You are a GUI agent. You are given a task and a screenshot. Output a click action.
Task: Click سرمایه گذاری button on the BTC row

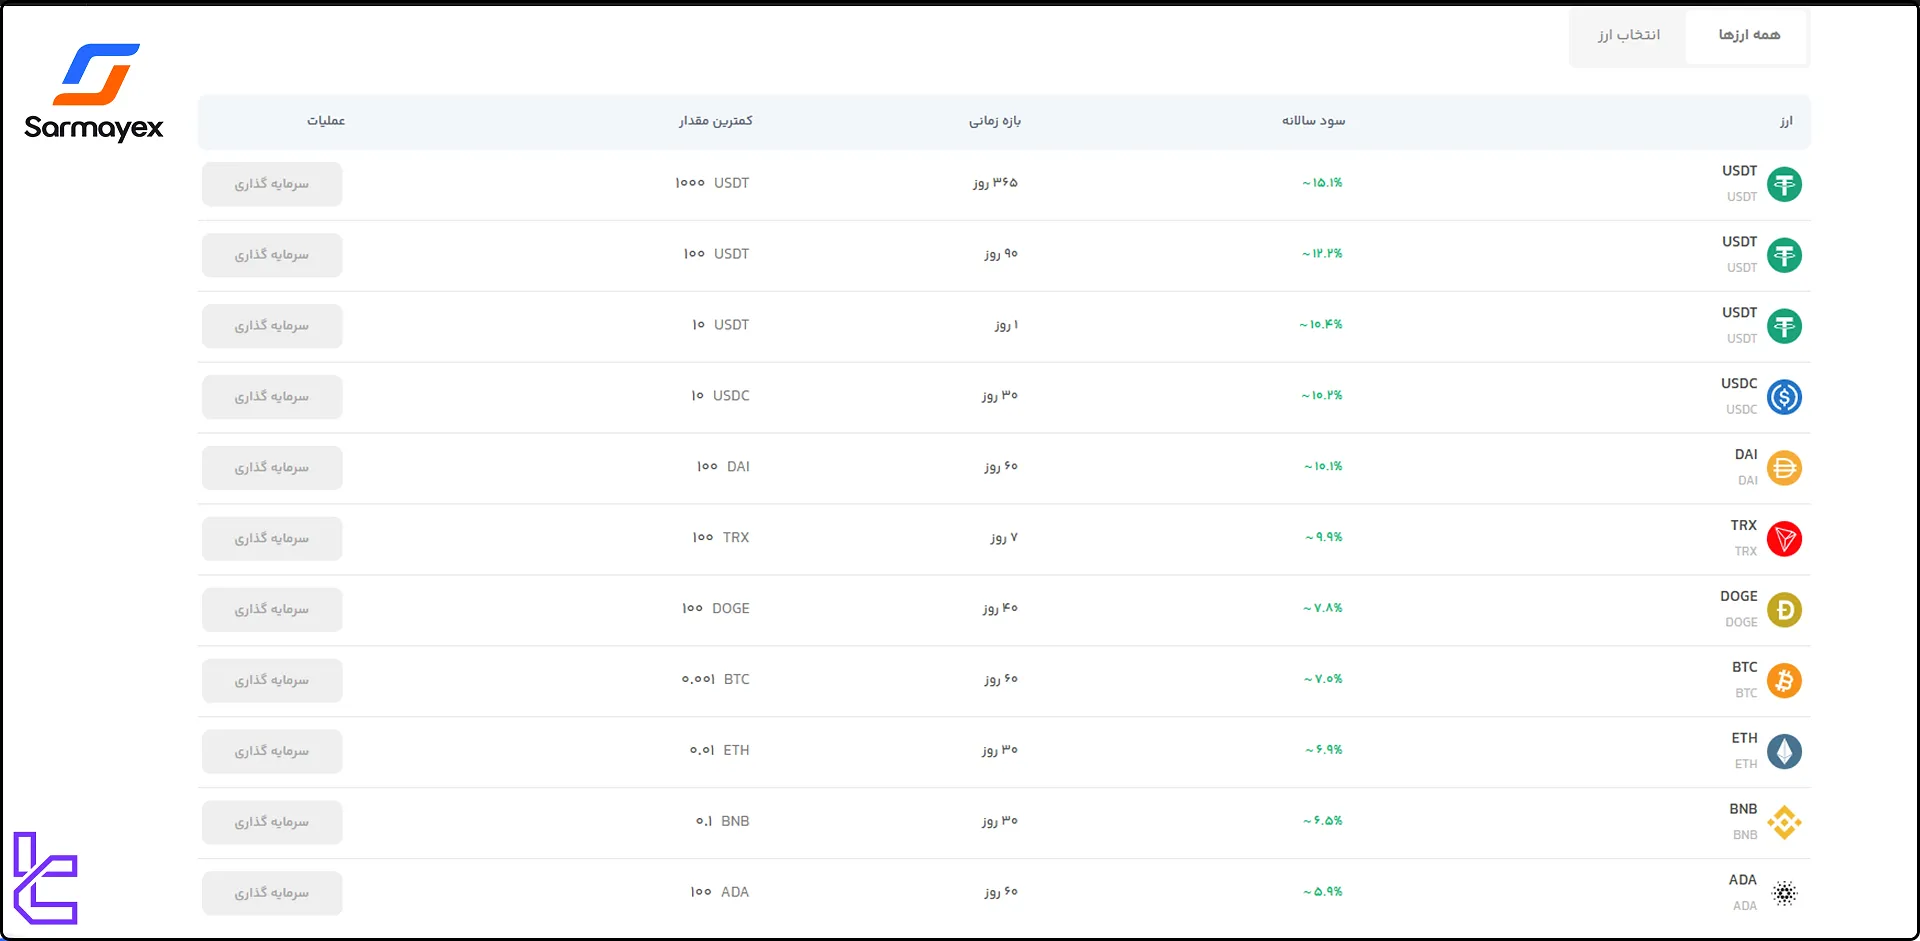pos(271,680)
